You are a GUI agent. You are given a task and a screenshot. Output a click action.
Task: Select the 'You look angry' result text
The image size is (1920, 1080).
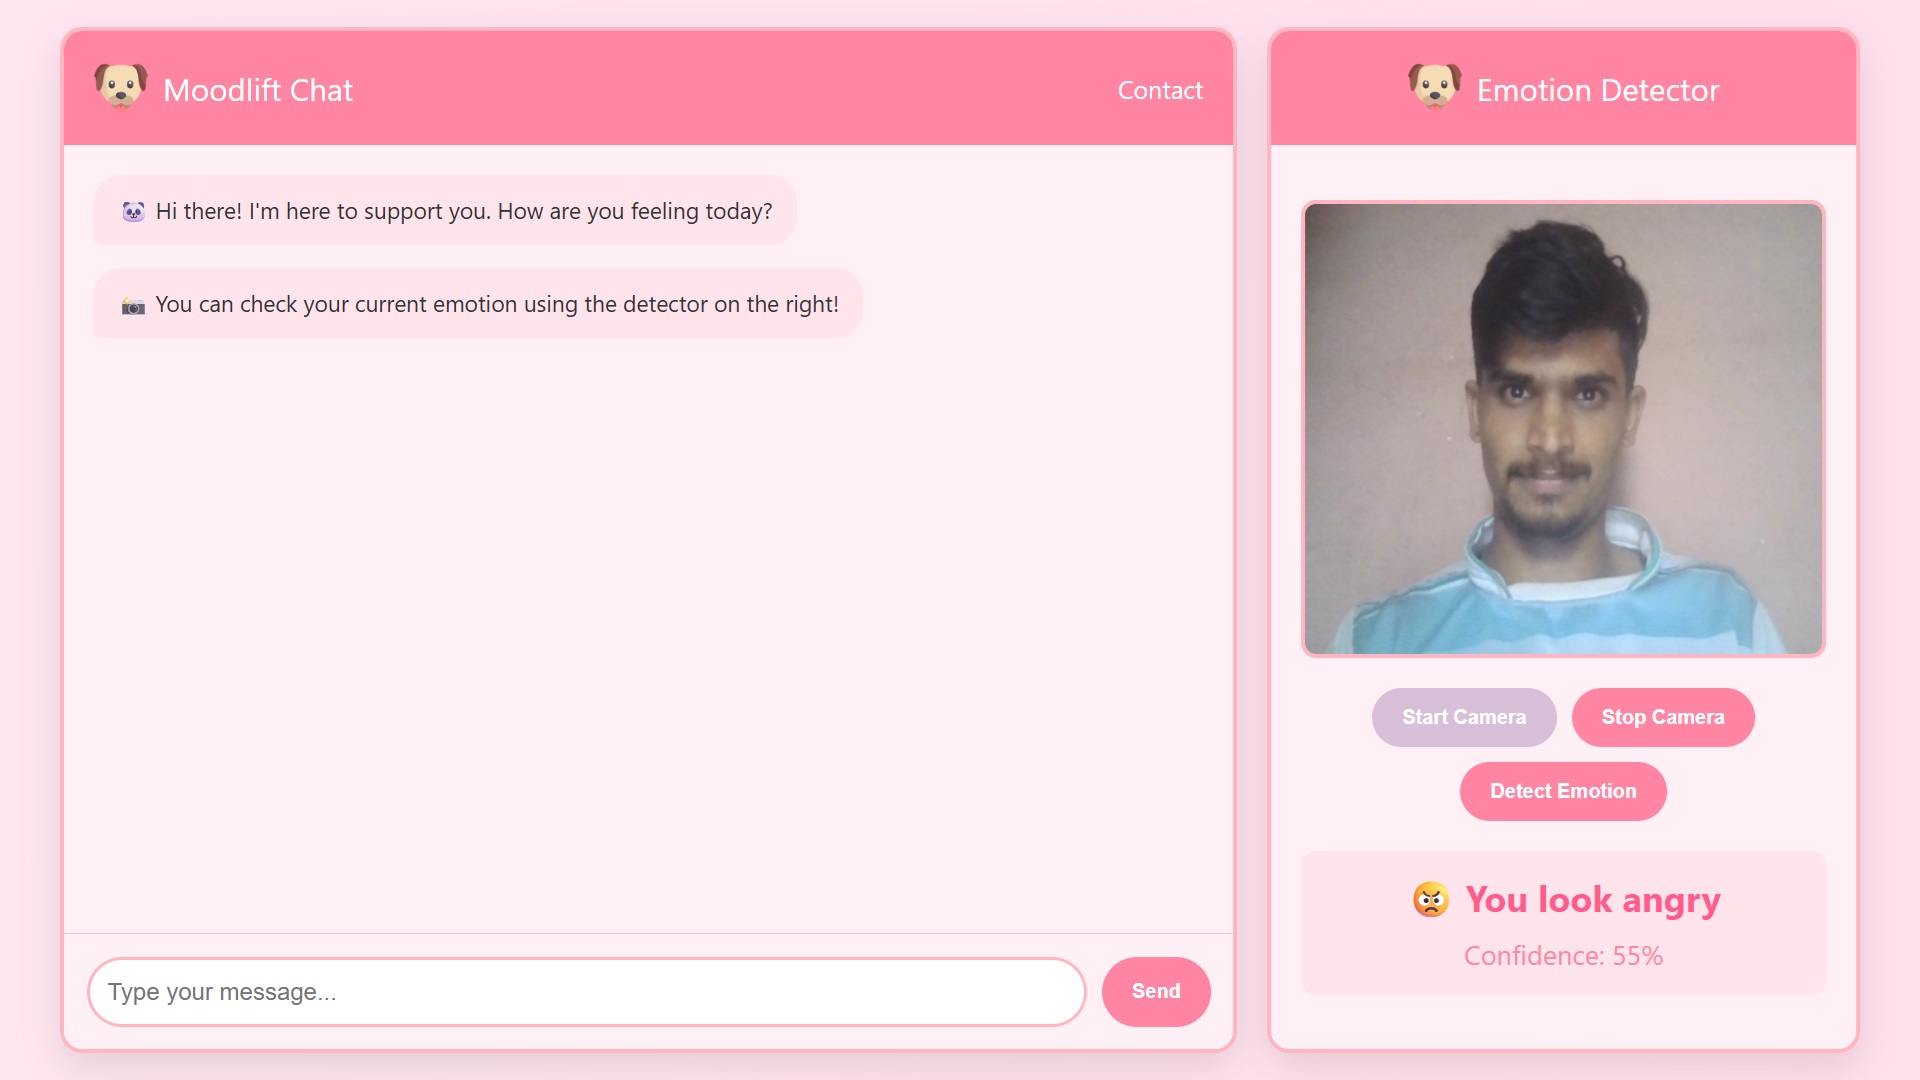click(x=1592, y=899)
